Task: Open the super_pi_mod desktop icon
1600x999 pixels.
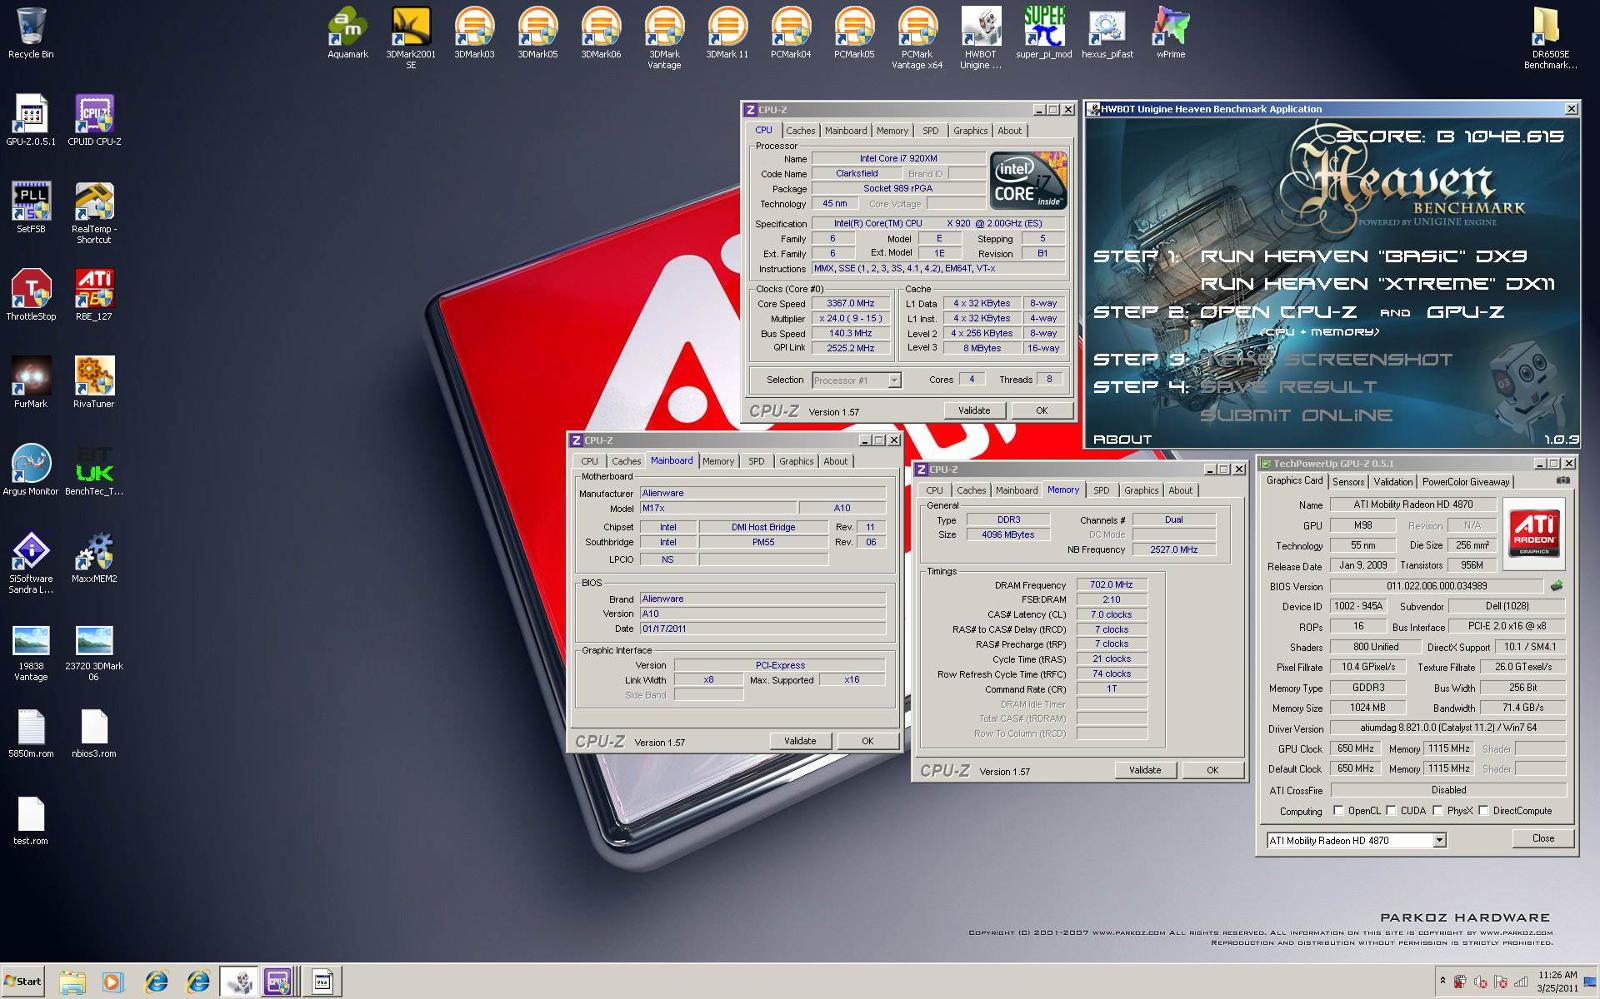Action: click(x=1044, y=33)
